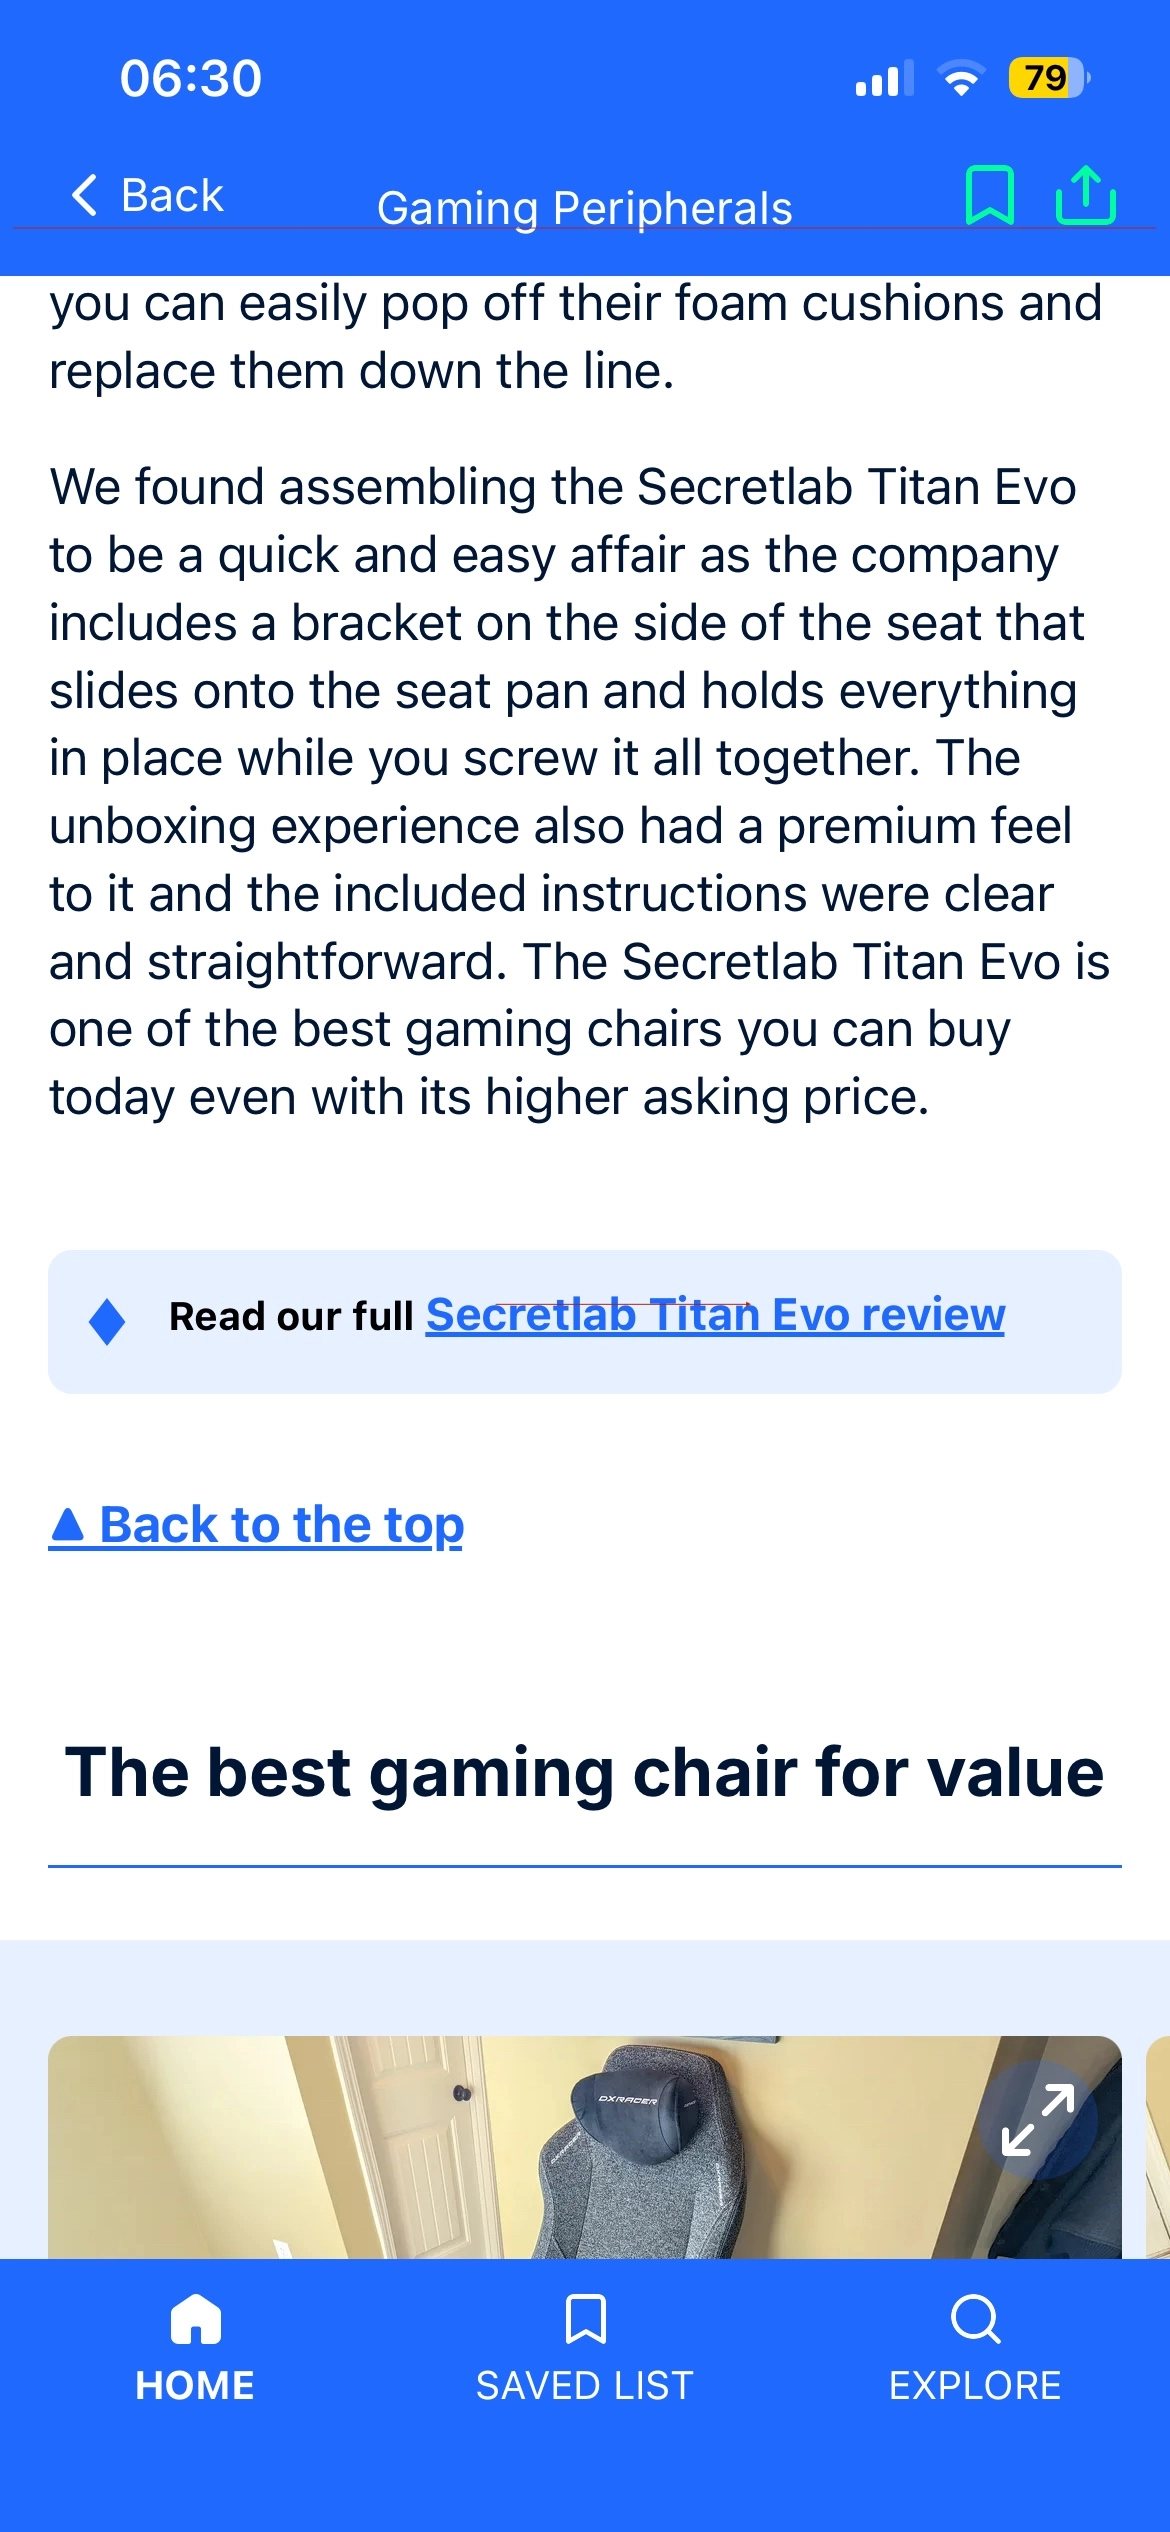
Task: Tap the back chevron arrow
Action: click(85, 194)
